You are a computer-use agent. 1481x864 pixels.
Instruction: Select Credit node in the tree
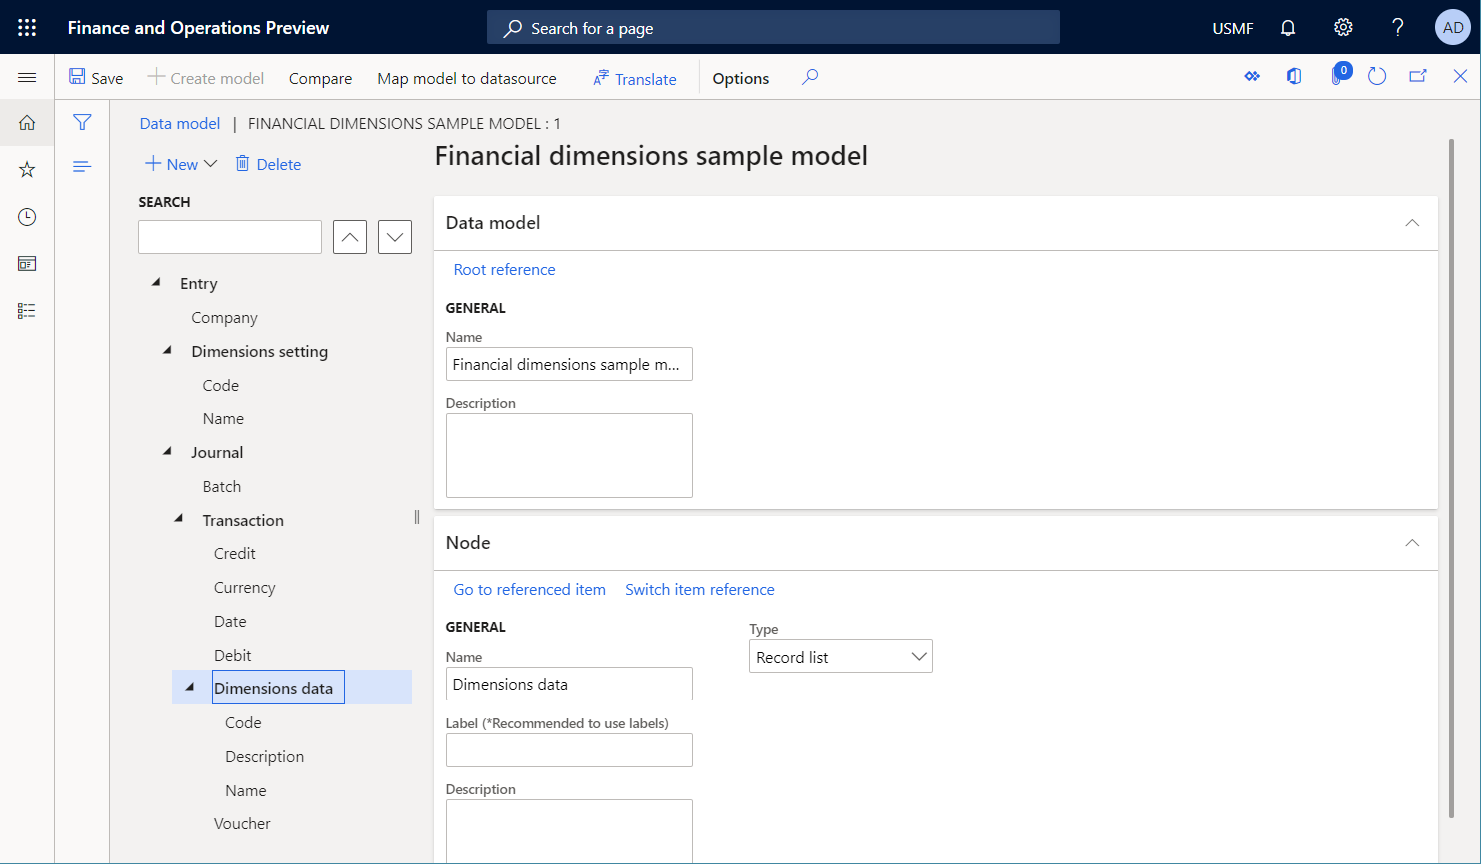pos(235,553)
